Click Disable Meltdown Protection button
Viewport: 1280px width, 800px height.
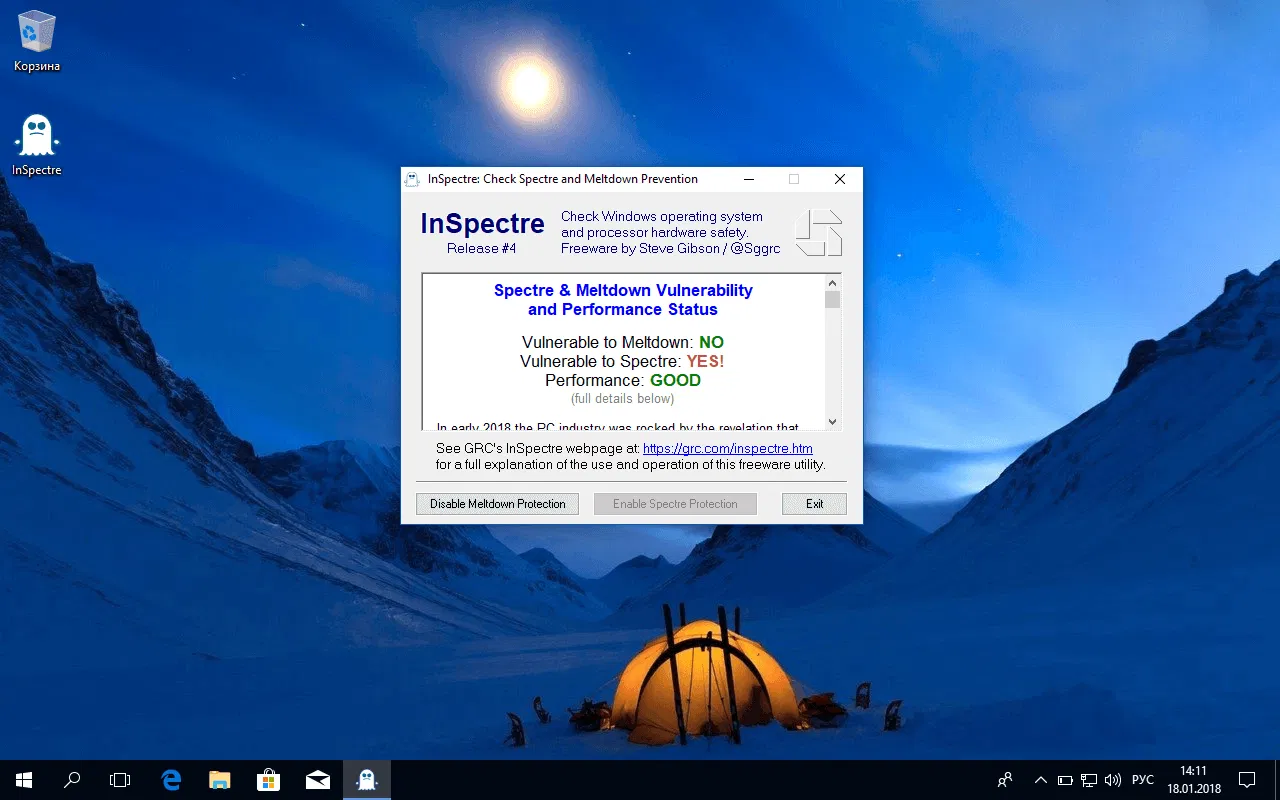point(498,504)
